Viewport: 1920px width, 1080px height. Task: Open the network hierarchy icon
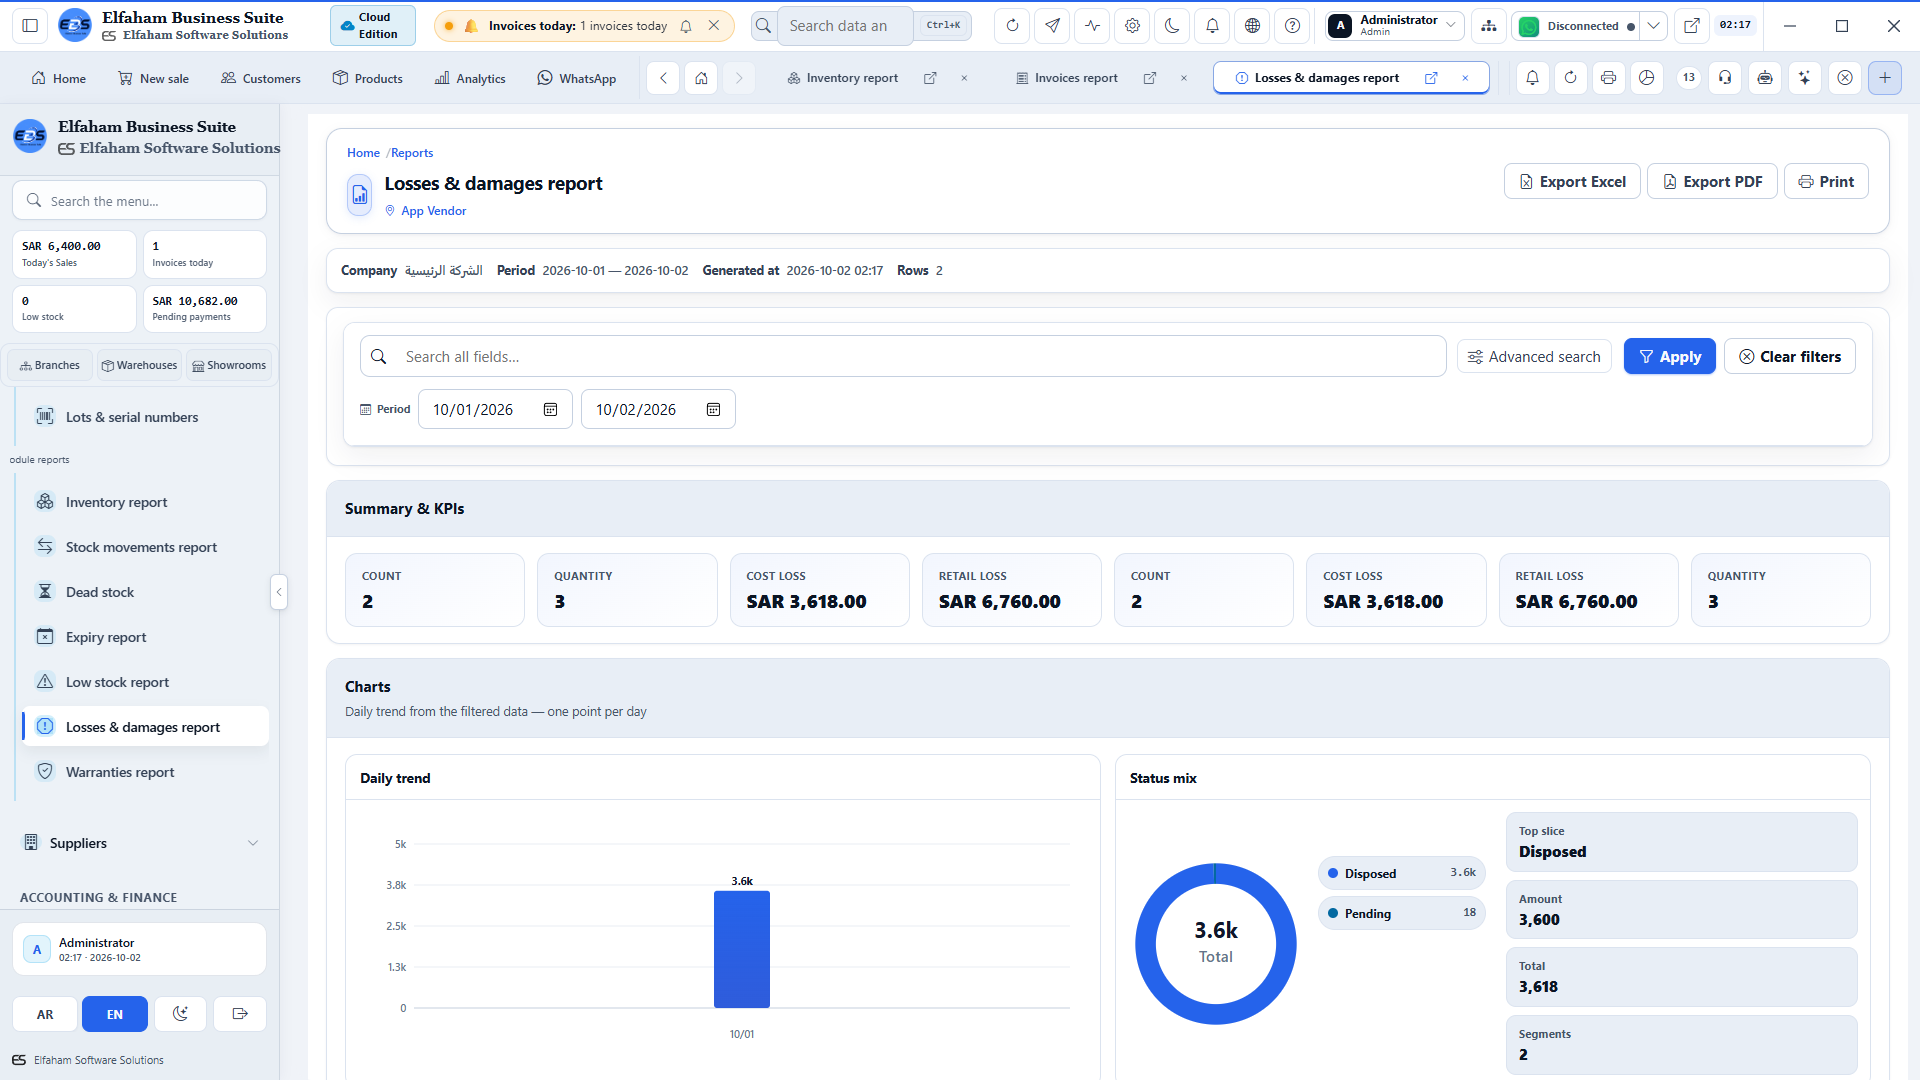[1489, 26]
